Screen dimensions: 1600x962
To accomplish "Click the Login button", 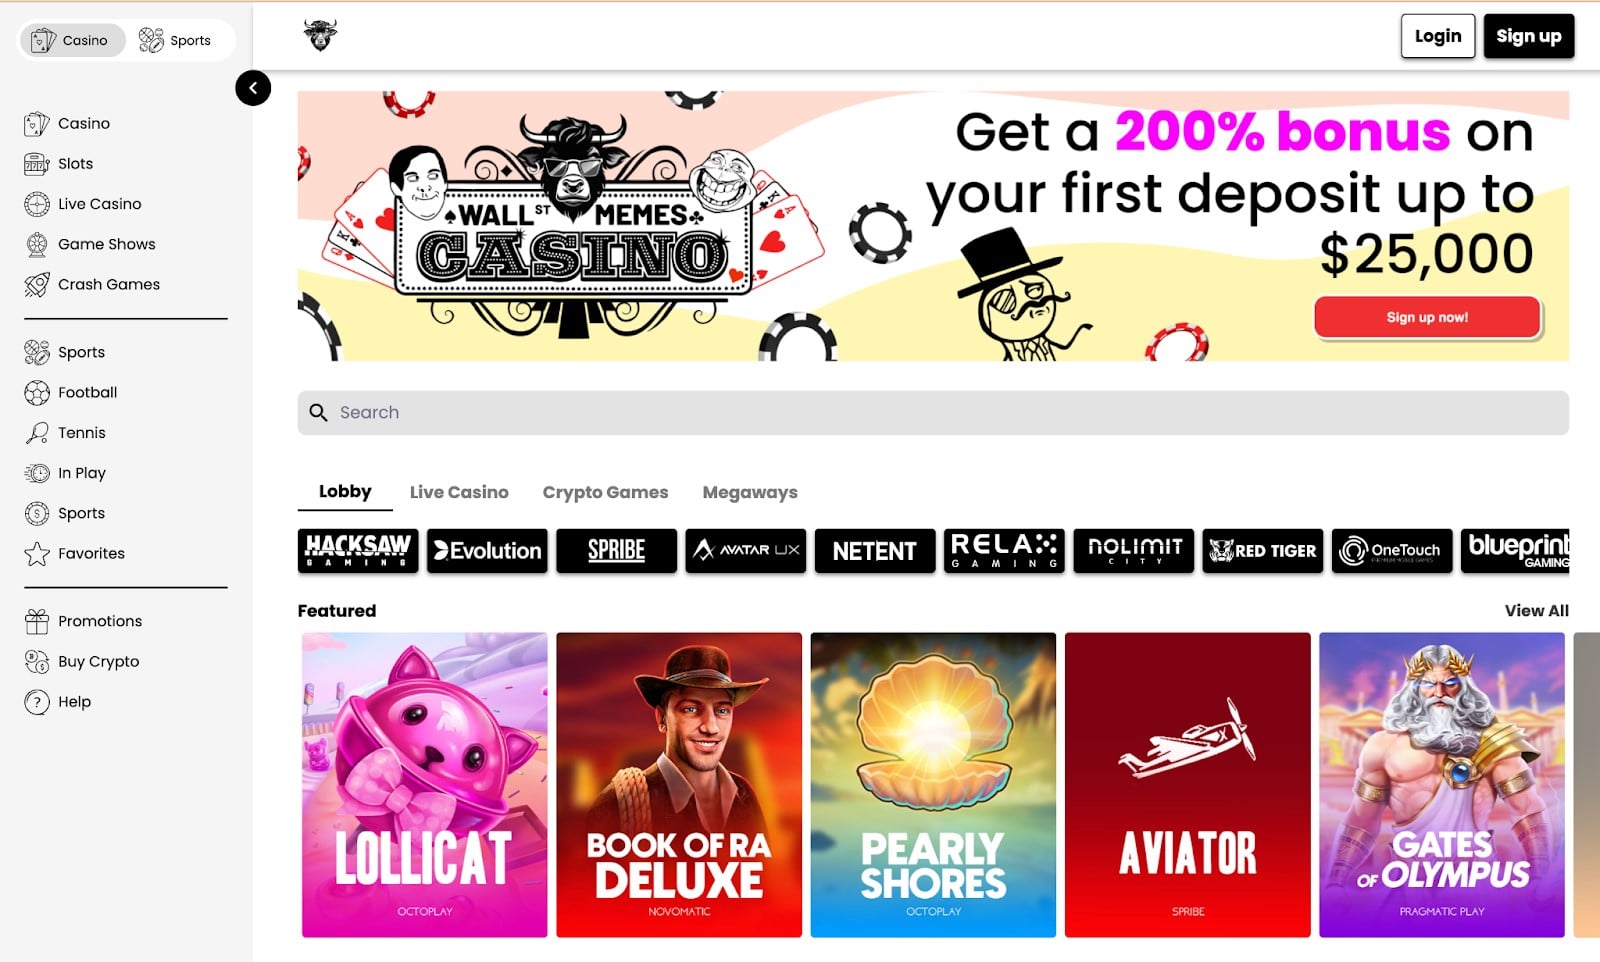I will (x=1438, y=36).
